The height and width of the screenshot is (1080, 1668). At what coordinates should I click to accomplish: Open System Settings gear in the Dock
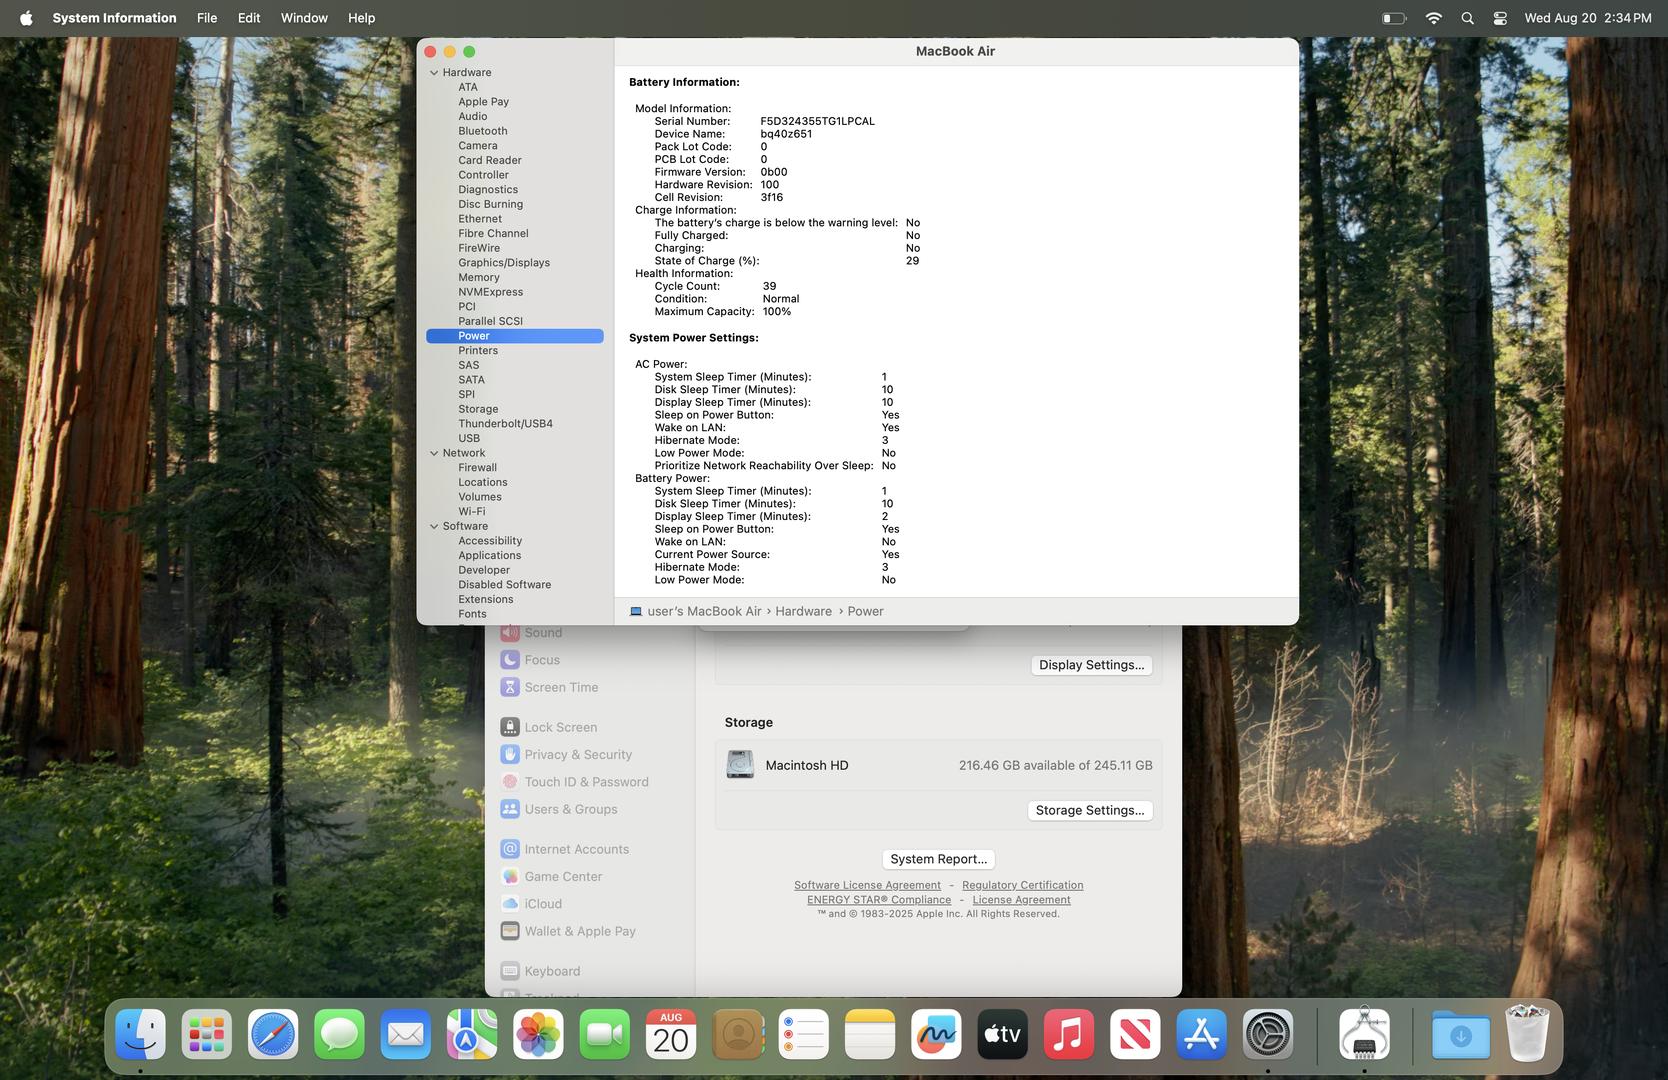(x=1268, y=1034)
